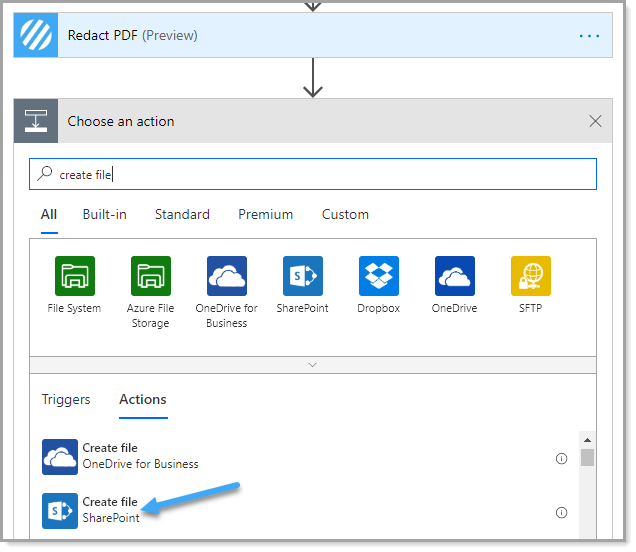The width and height of the screenshot is (636, 552).
Task: Pick the SFTP connector icon
Action: click(x=531, y=276)
